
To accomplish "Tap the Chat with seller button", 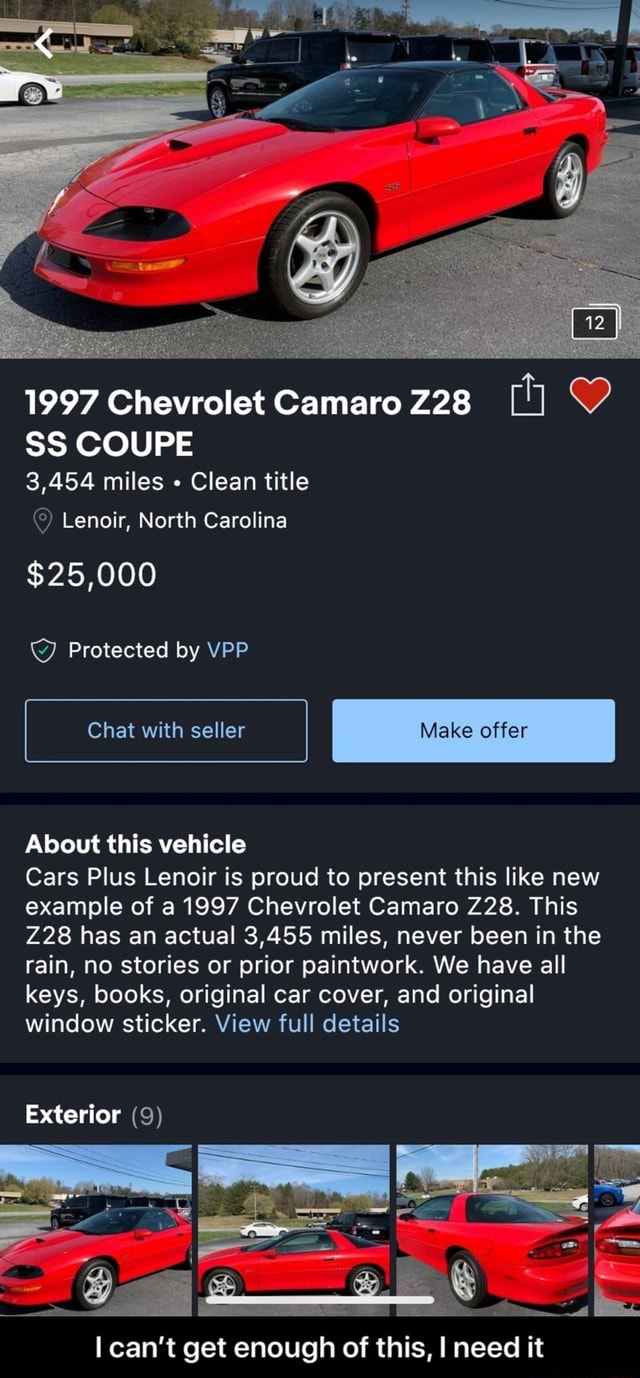I will [x=165, y=730].
